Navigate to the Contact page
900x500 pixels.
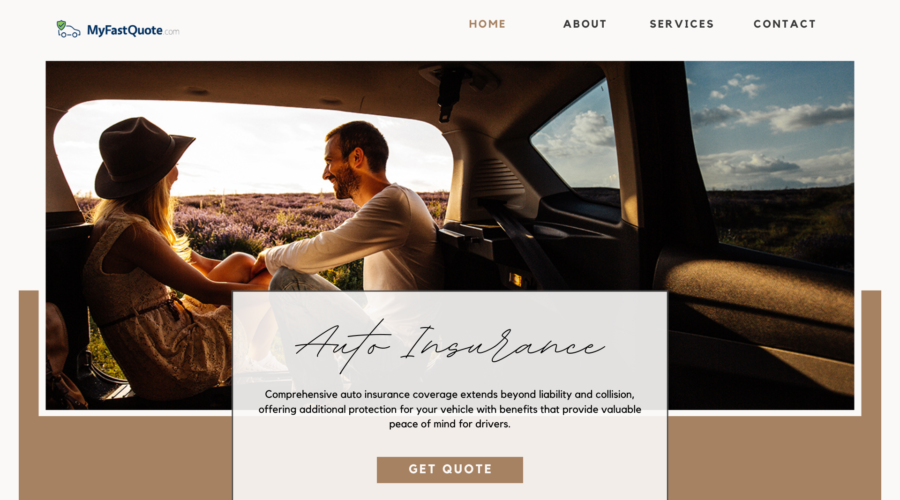pyautogui.click(x=784, y=24)
